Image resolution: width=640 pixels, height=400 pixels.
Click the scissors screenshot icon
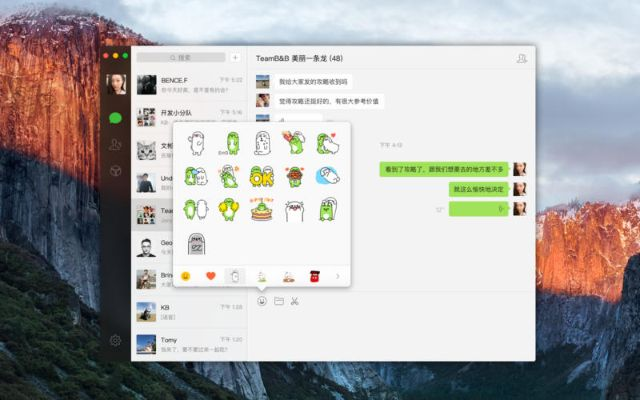295,301
